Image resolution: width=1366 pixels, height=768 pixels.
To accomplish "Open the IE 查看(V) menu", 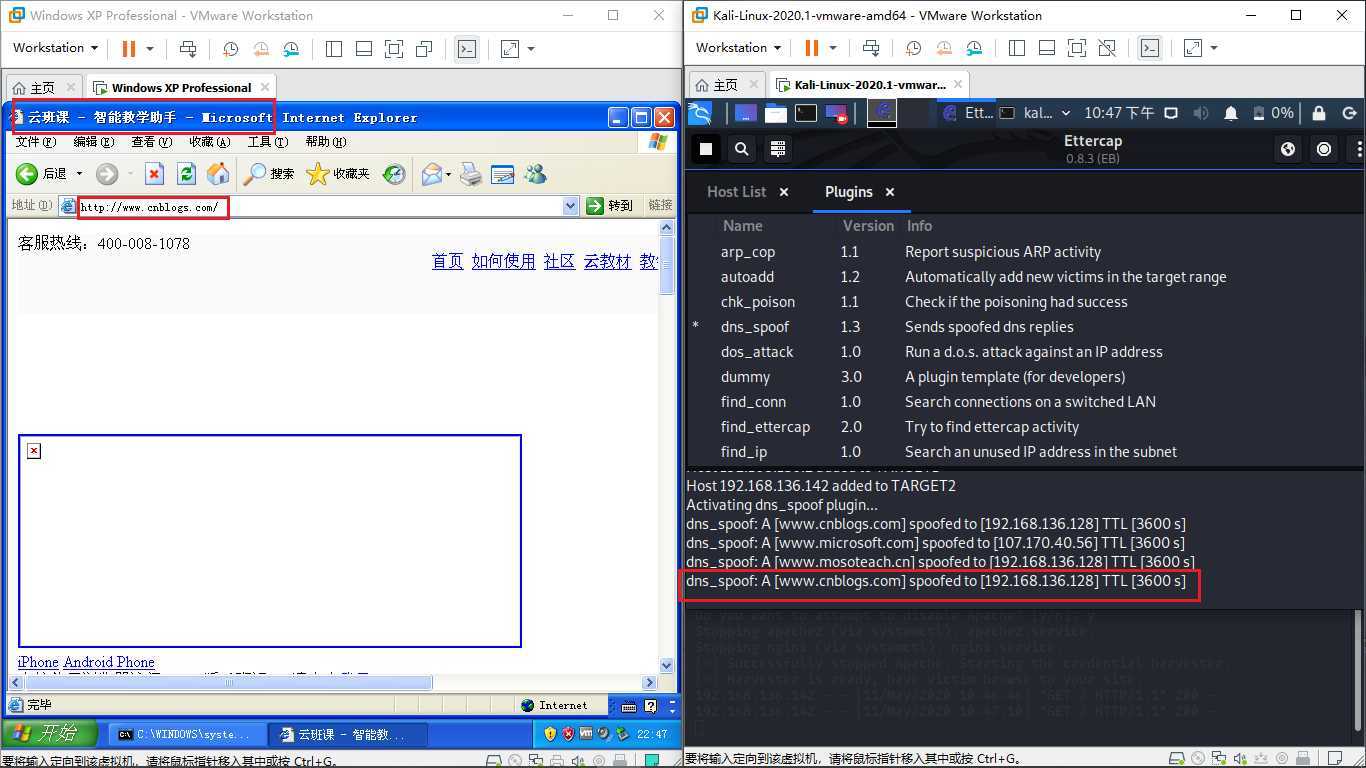I will pos(151,142).
